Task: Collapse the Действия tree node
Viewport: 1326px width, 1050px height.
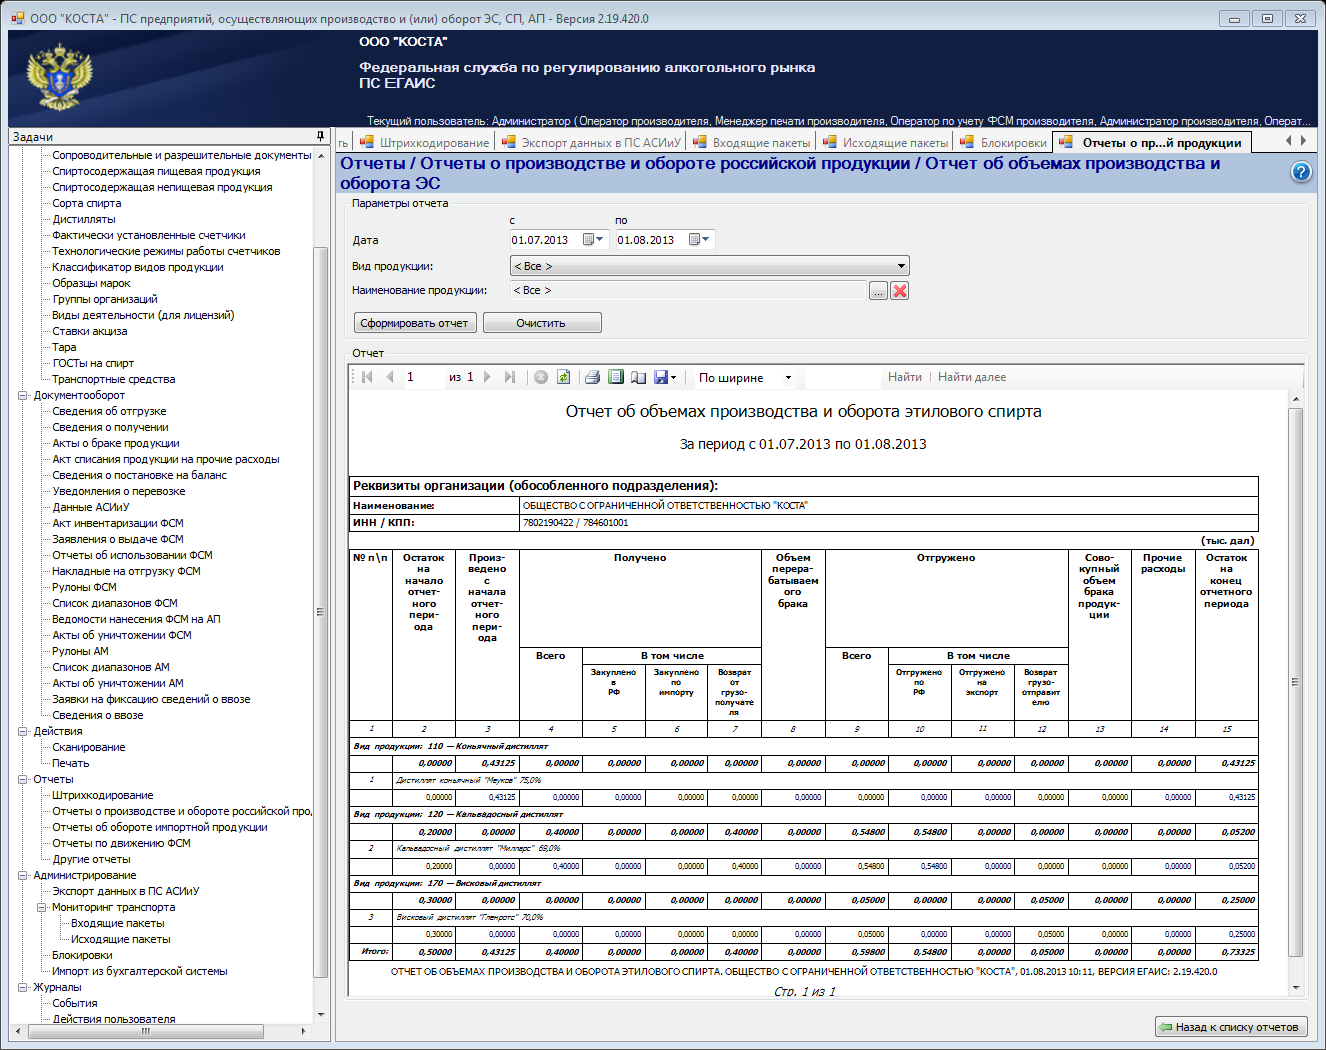Action: pyautogui.click(x=23, y=731)
